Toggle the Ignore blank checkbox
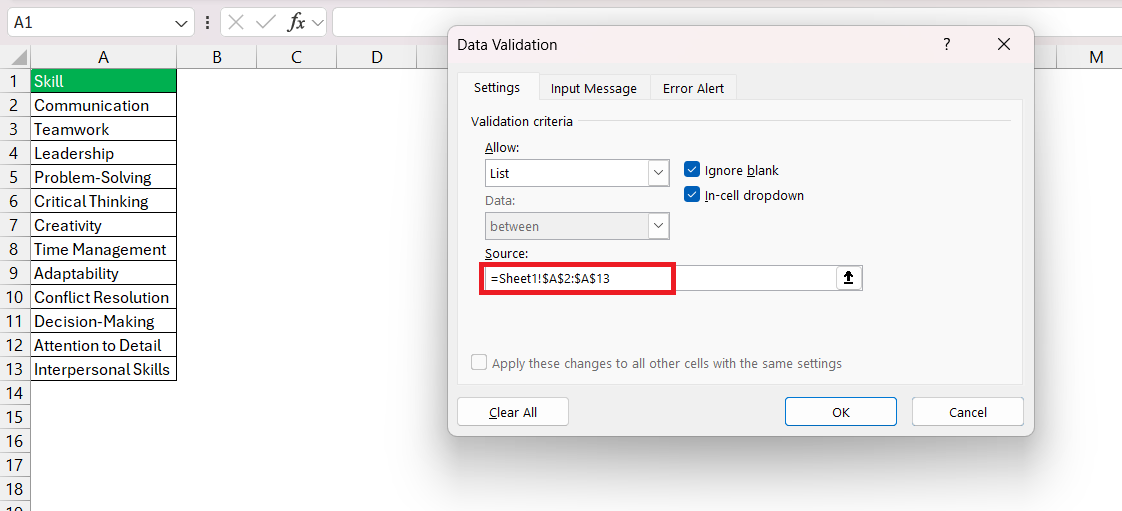This screenshot has height=511, width=1122. coord(691,170)
